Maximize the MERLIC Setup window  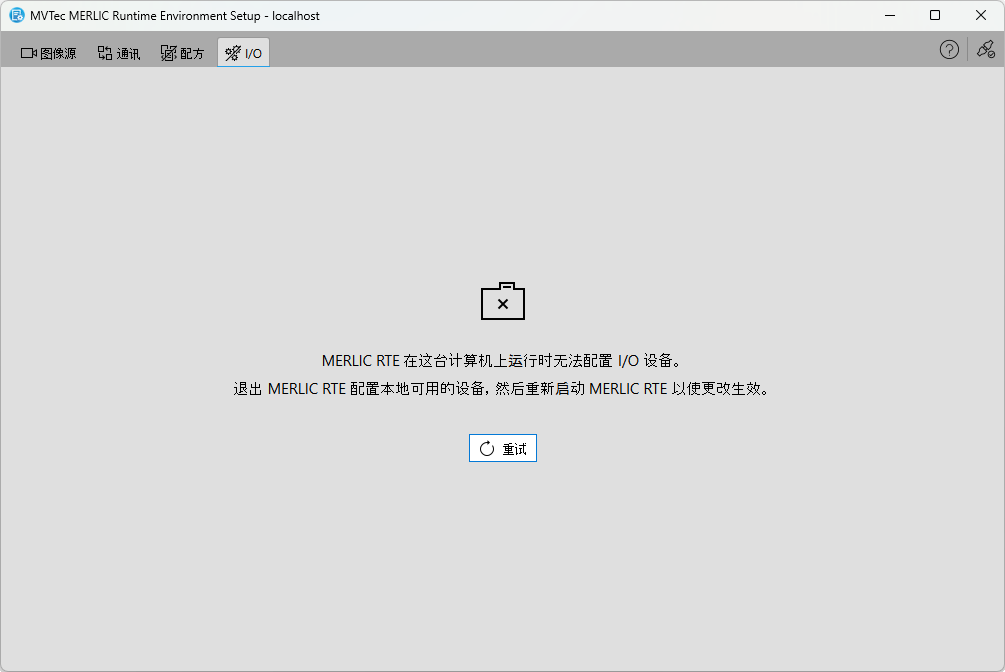coord(934,15)
